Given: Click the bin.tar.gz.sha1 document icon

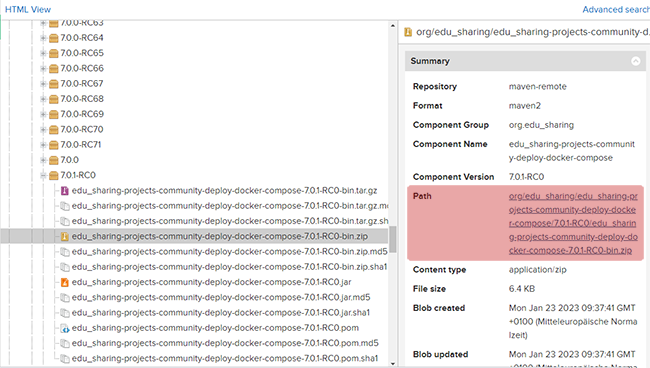Looking at the screenshot, I should 64,221.
